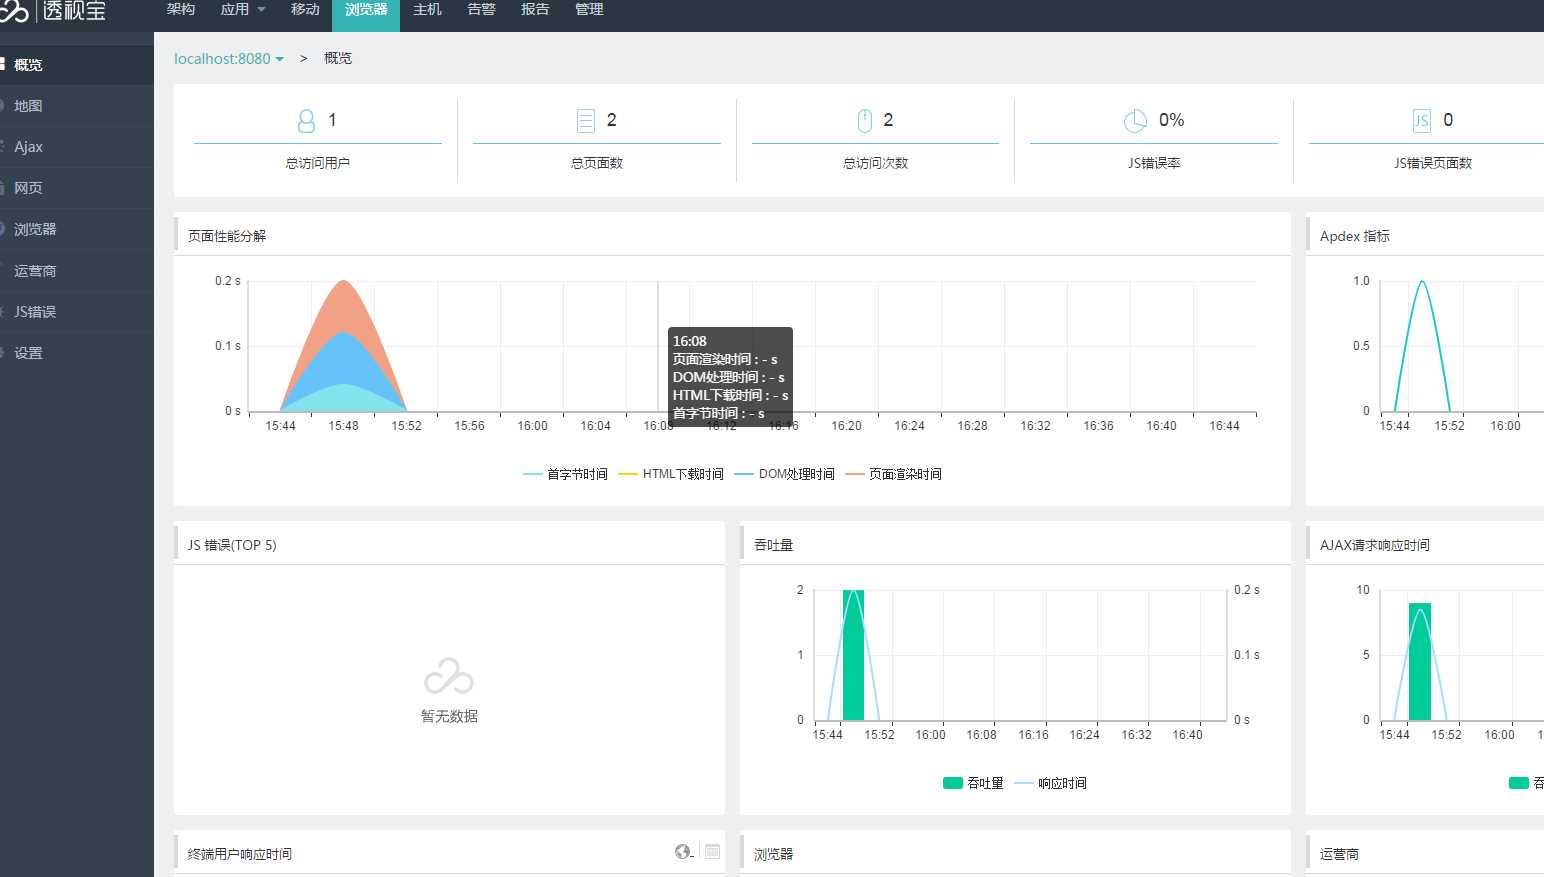The image size is (1544, 877).
Task: Toggle 首字节时间 legend series
Action: pos(565,474)
